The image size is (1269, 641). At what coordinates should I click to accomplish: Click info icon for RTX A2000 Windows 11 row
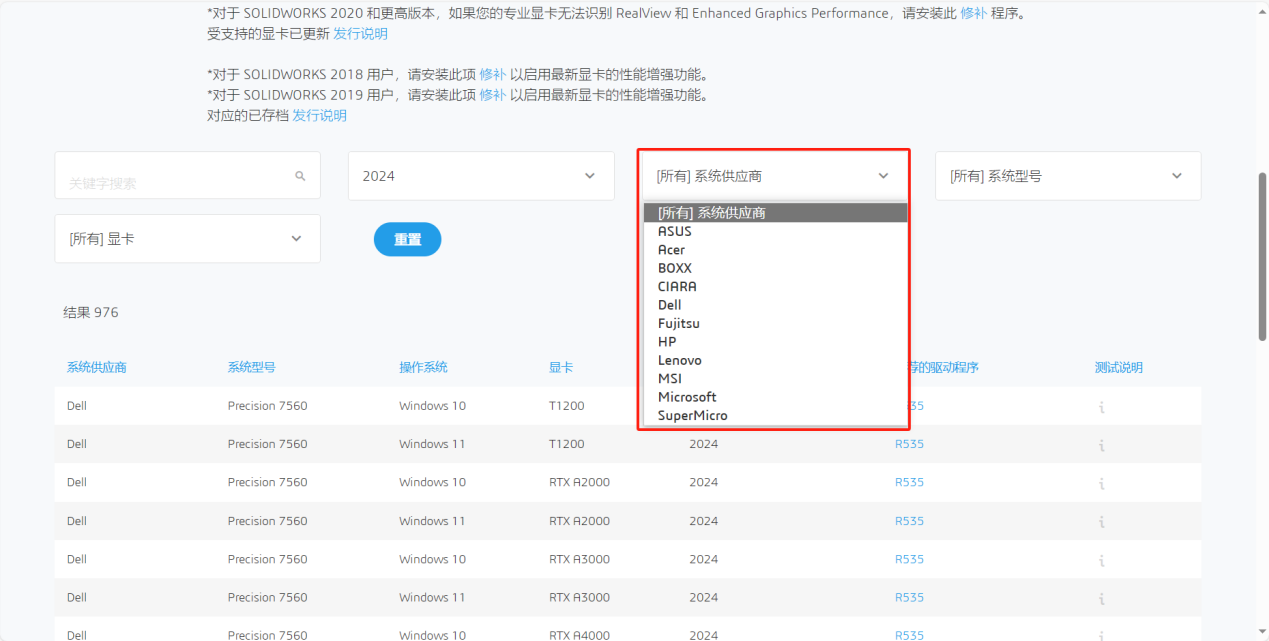pos(1101,520)
